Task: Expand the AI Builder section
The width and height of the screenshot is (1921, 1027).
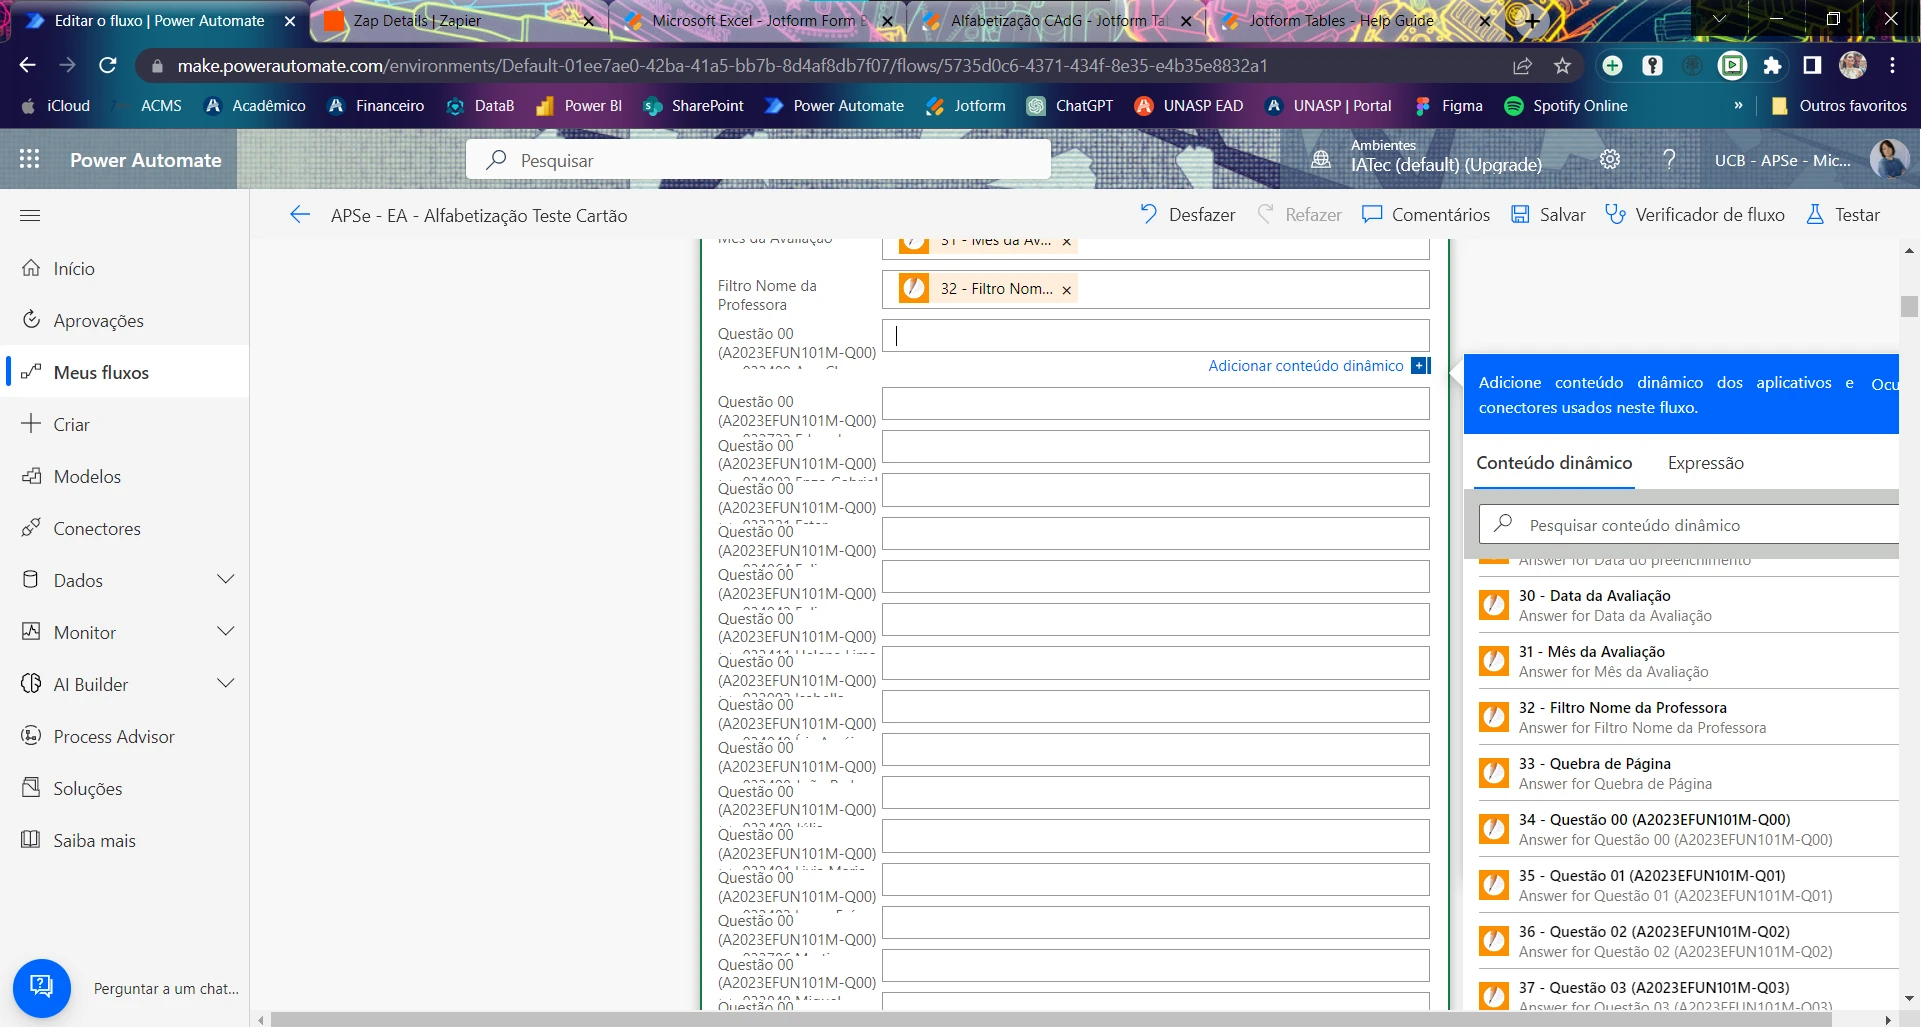Action: [226, 683]
